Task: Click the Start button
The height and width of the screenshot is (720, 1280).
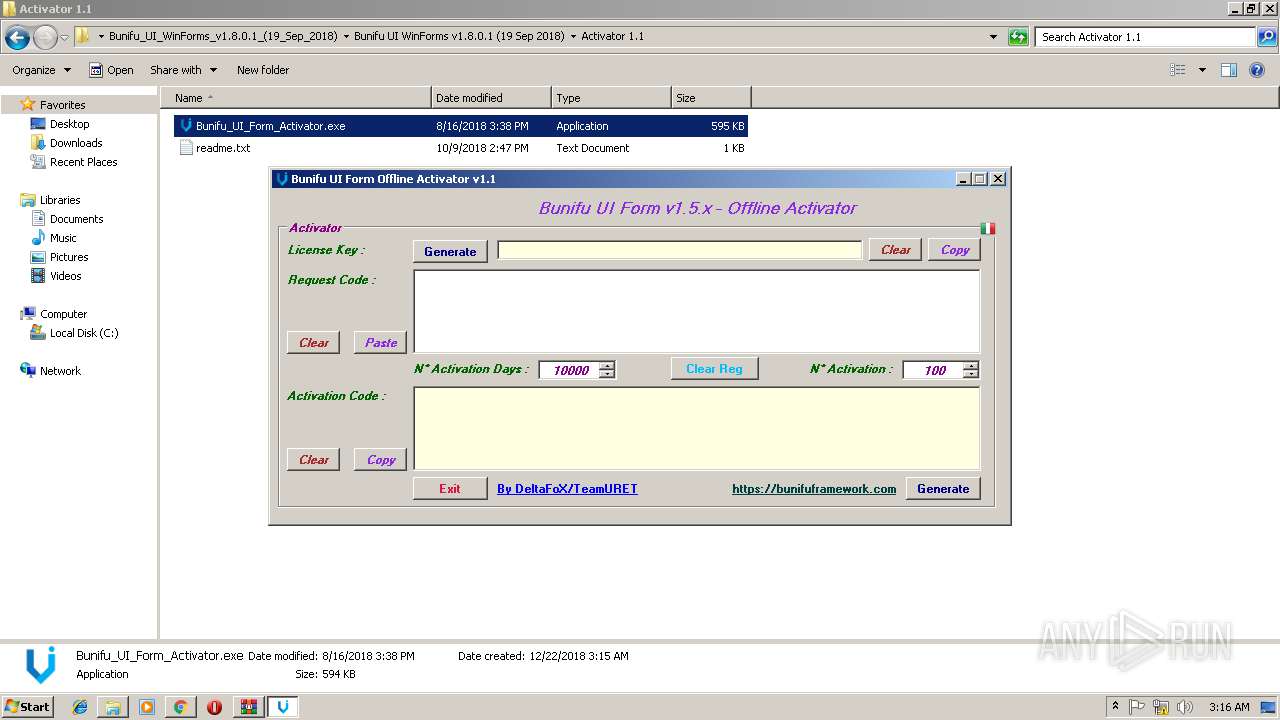Action: [x=27, y=707]
